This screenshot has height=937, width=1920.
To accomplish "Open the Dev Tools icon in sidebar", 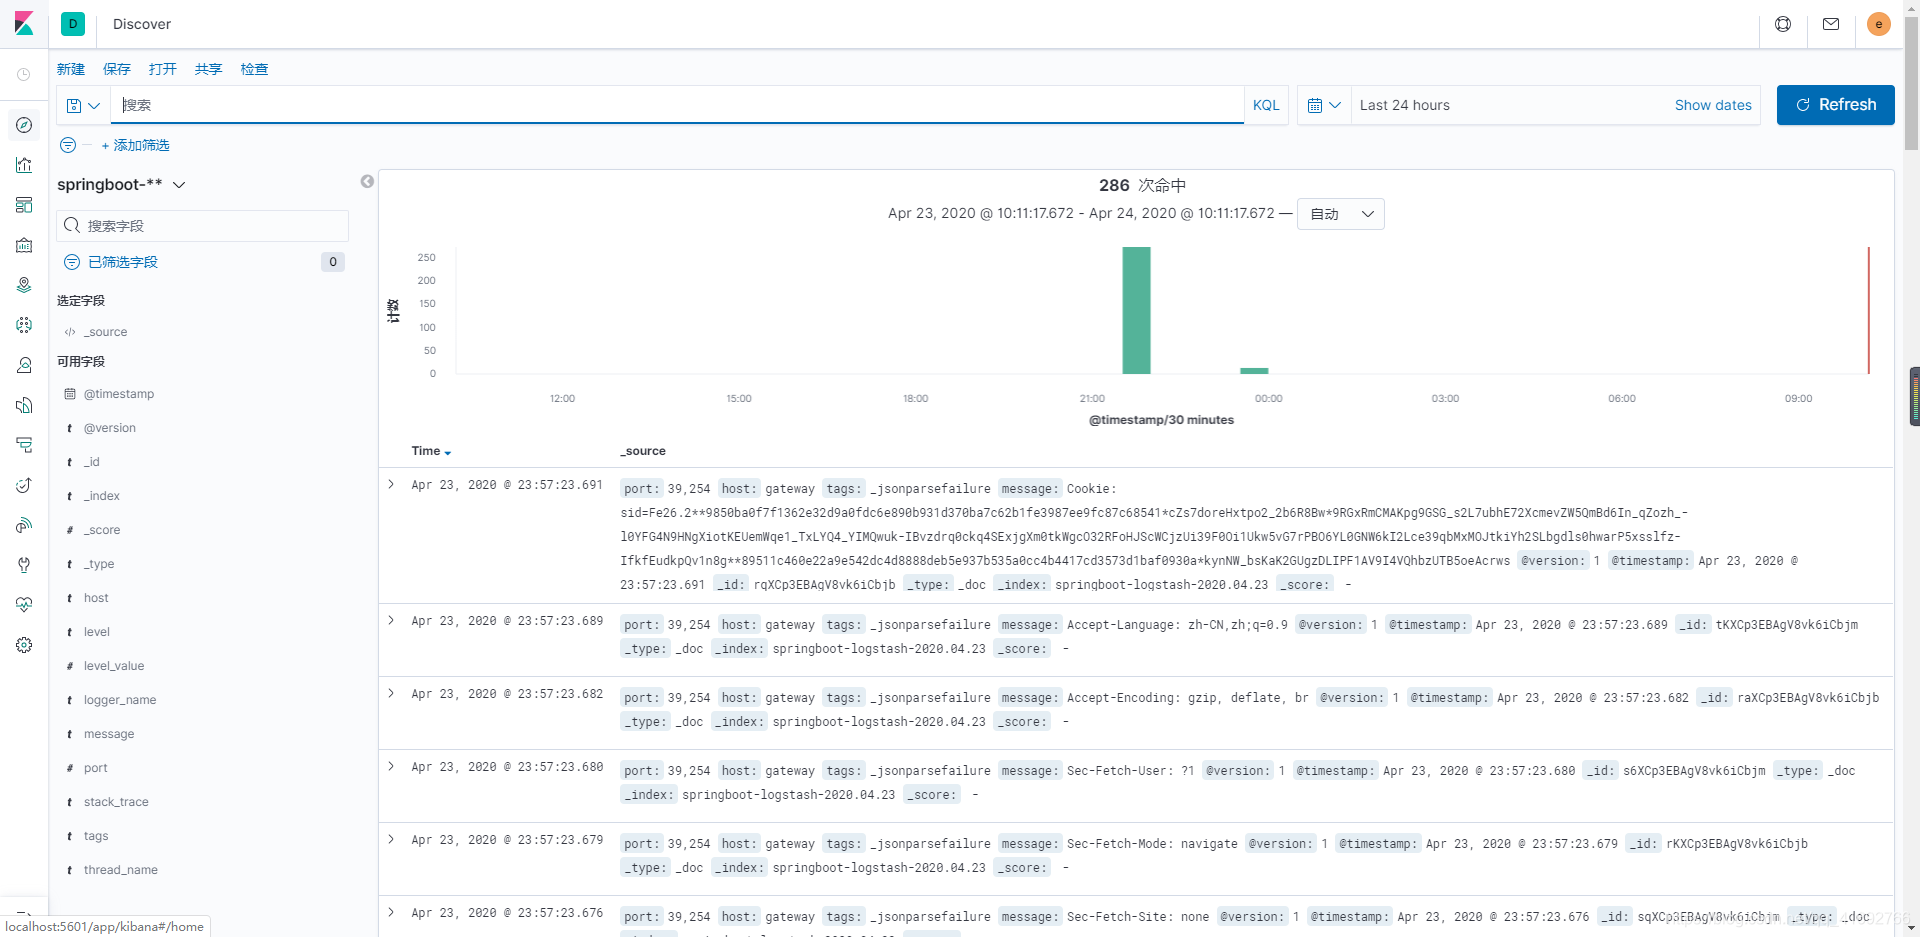I will 24,565.
